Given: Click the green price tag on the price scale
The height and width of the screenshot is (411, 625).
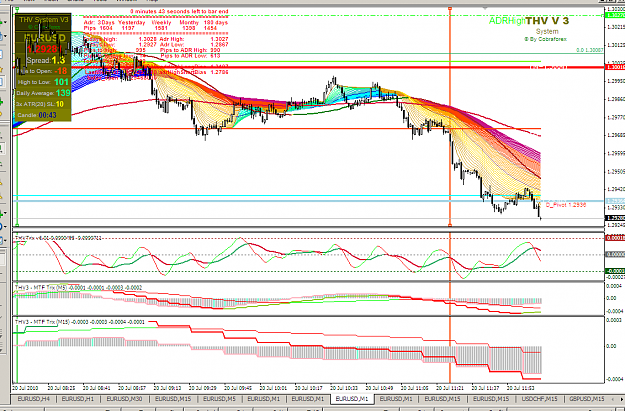Looking at the screenshot, I should click(615, 15).
